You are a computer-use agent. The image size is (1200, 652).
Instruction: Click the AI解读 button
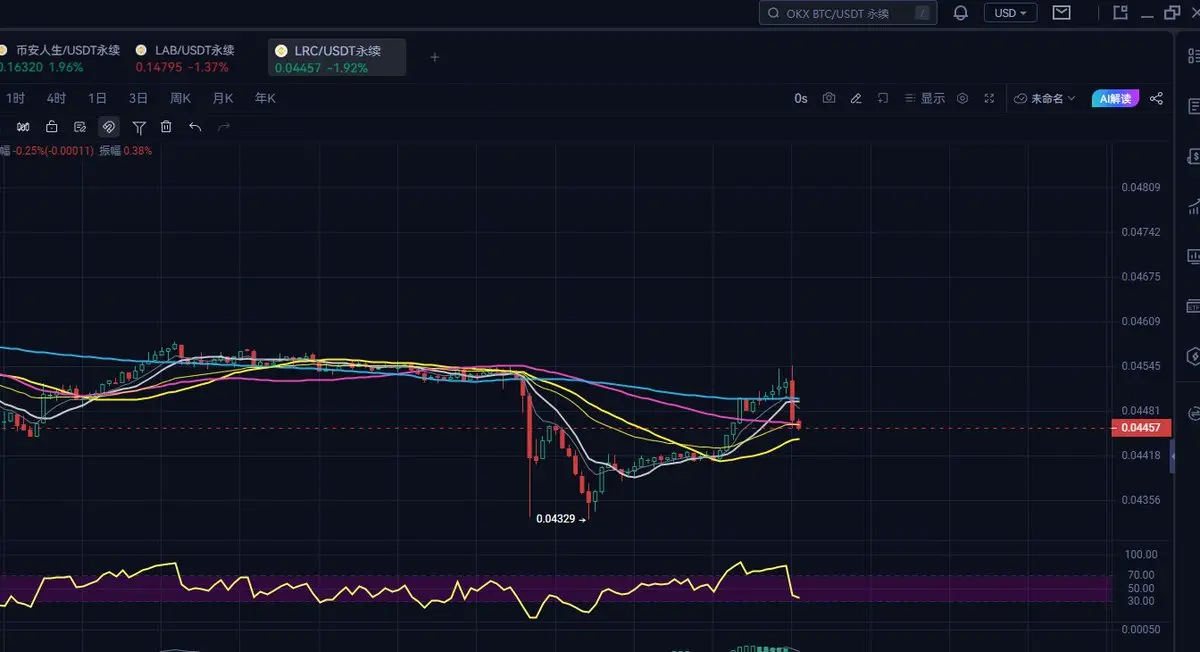coord(1115,98)
